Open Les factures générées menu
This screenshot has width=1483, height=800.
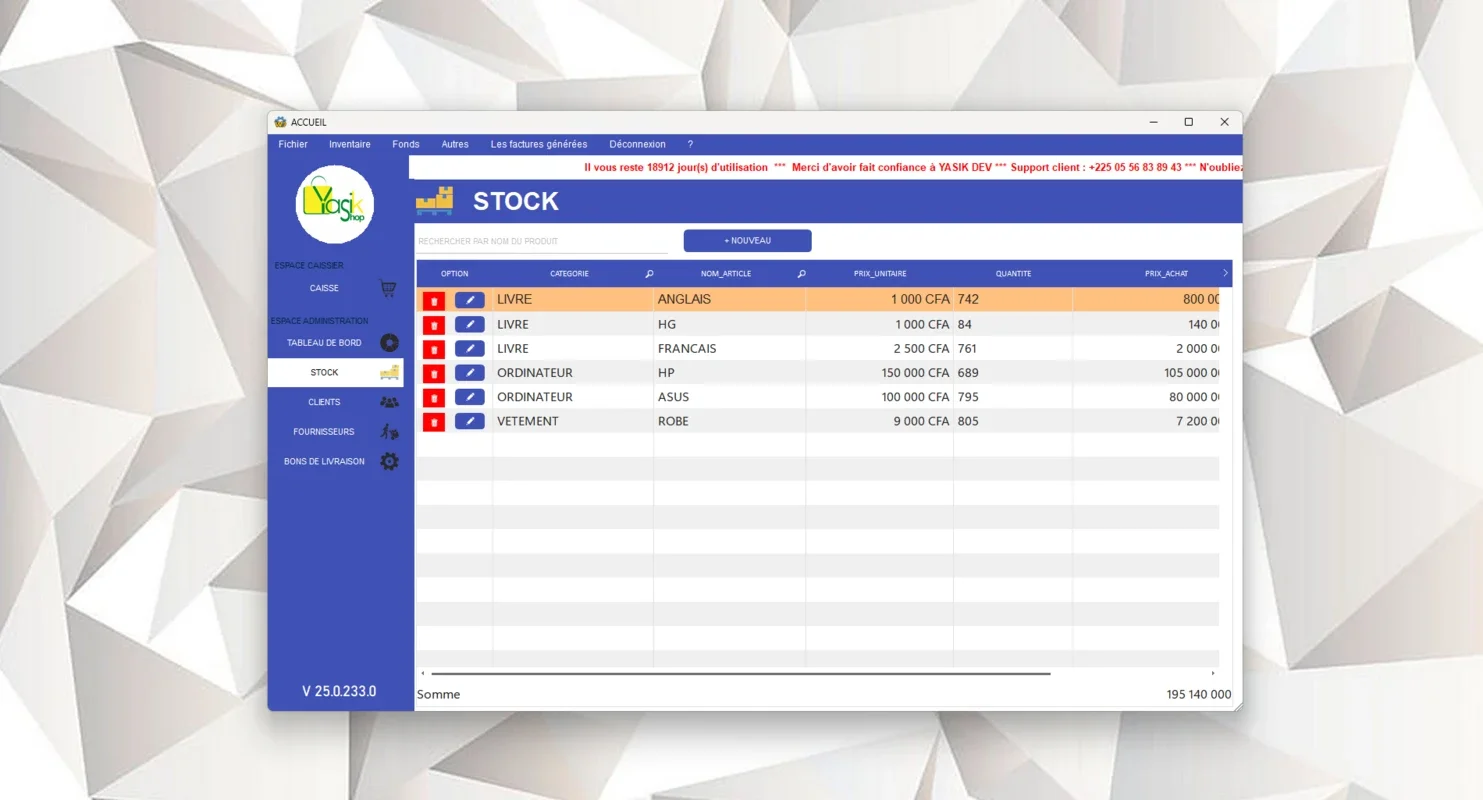[539, 144]
